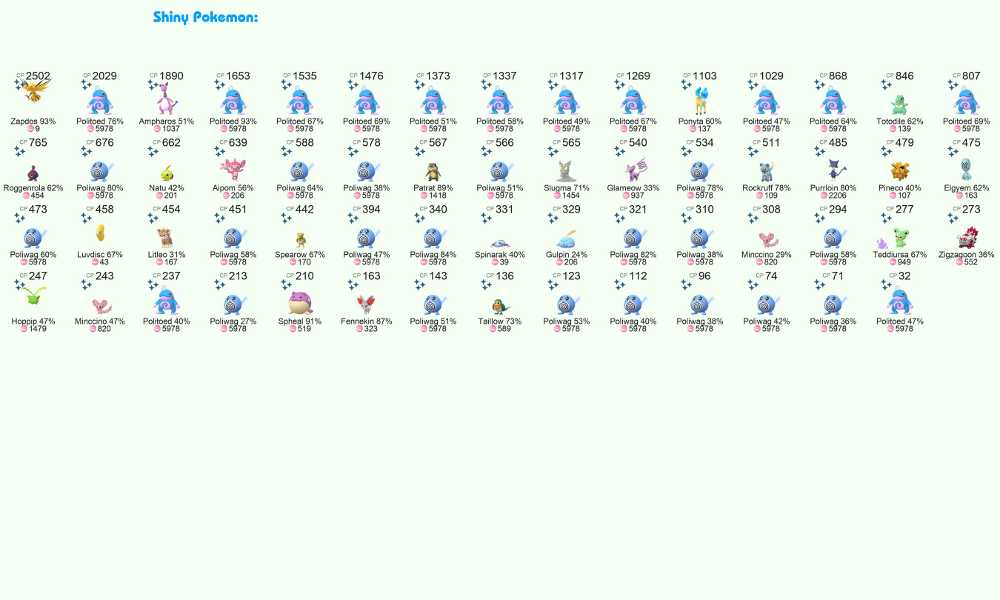Click the "Shiny Pokemon:" heading
Image resolution: width=1000 pixels, height=600 pixels.
(205, 17)
